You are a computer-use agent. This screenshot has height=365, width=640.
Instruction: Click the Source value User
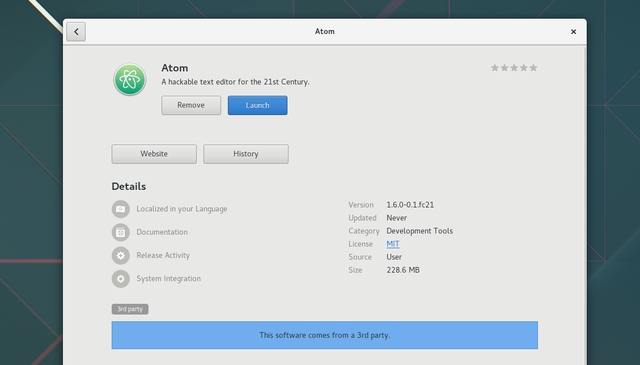point(394,257)
